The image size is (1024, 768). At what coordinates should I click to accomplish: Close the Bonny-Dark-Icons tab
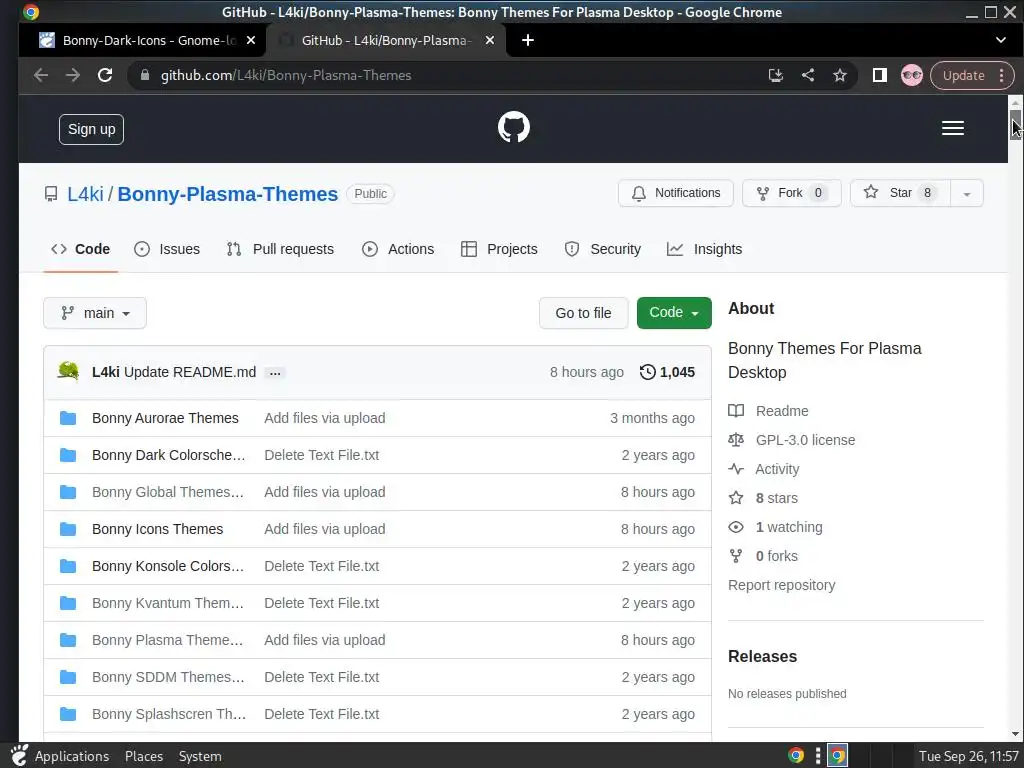[x=251, y=40]
